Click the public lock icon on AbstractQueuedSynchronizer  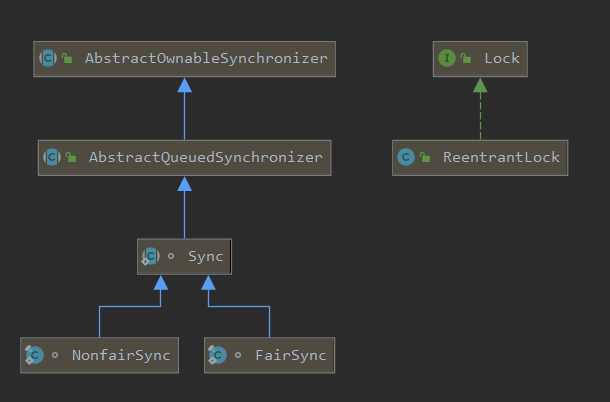[x=71, y=159]
